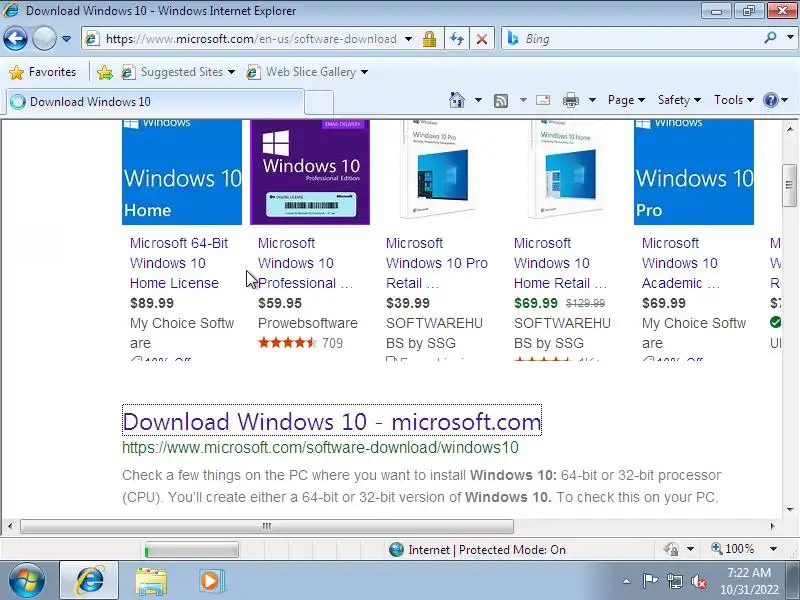Expand the Home button dropdown arrow
Image resolution: width=800 pixels, height=600 pixels.
coord(478,100)
